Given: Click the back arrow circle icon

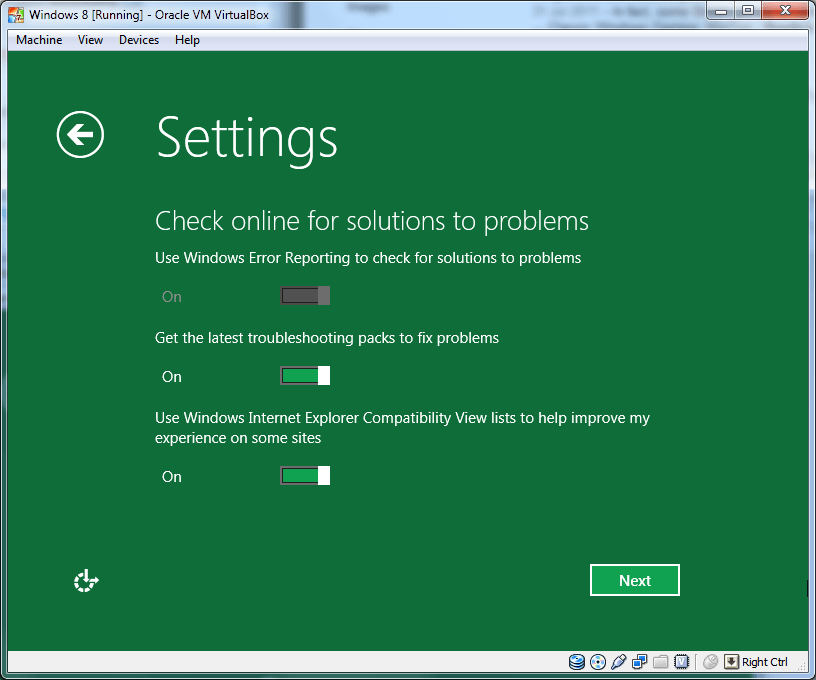Looking at the screenshot, I should click(80, 134).
